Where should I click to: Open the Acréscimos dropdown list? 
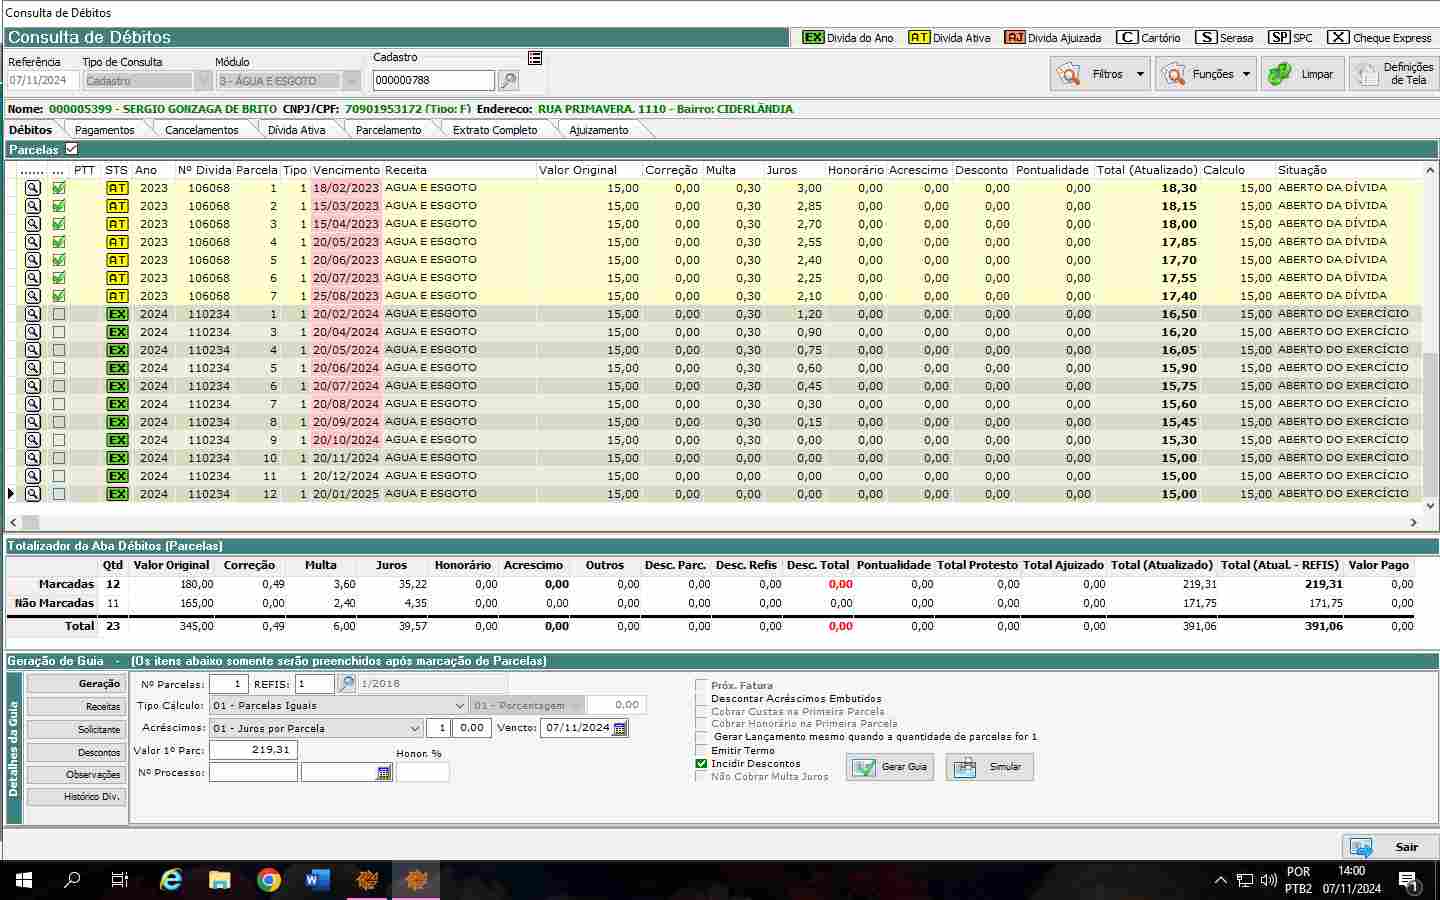(414, 729)
